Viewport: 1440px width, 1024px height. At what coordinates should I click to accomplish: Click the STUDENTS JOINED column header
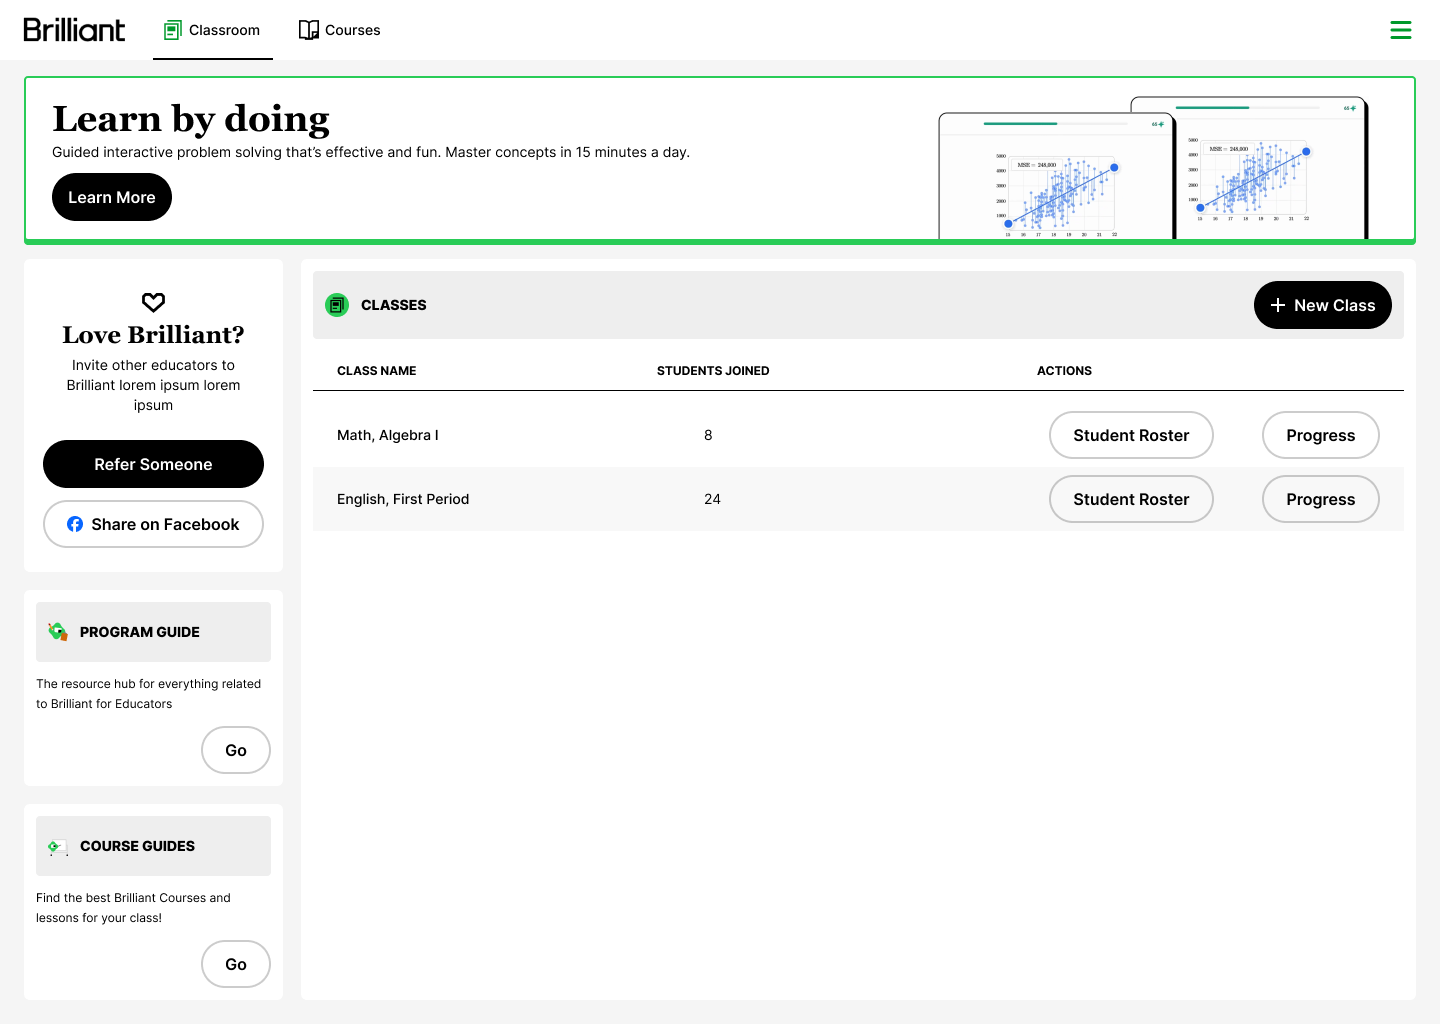tap(713, 371)
